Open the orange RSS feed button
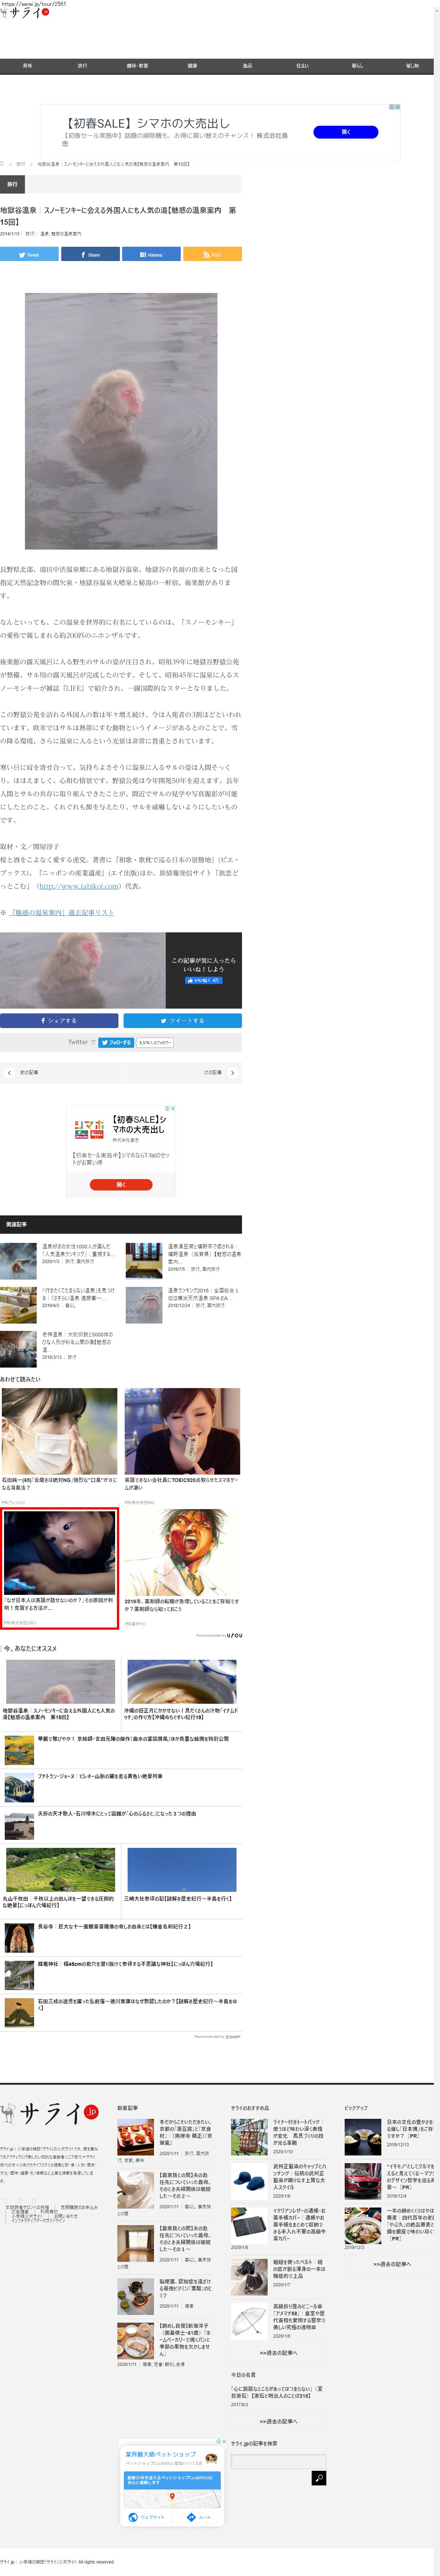Image resolution: width=440 pixels, height=2576 pixels. point(212,254)
